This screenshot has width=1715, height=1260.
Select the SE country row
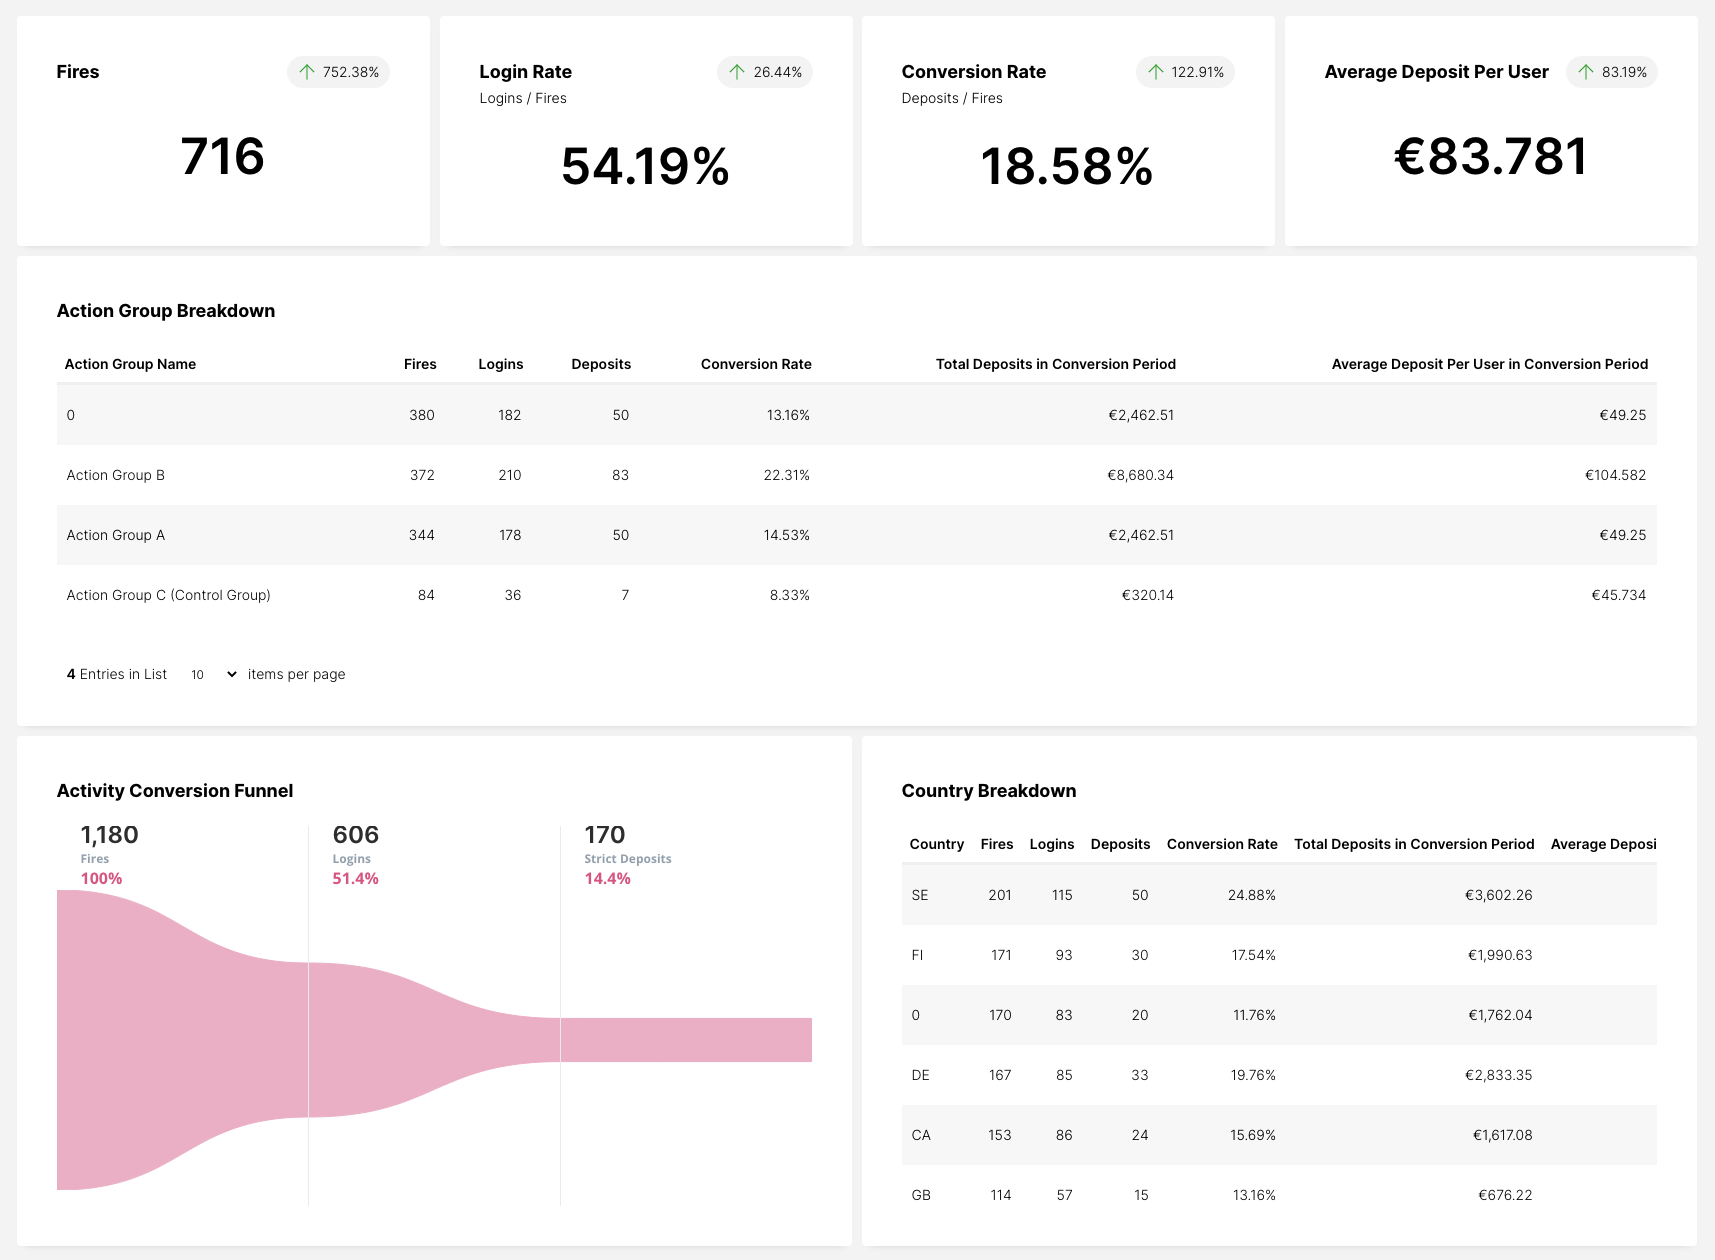click(920, 895)
